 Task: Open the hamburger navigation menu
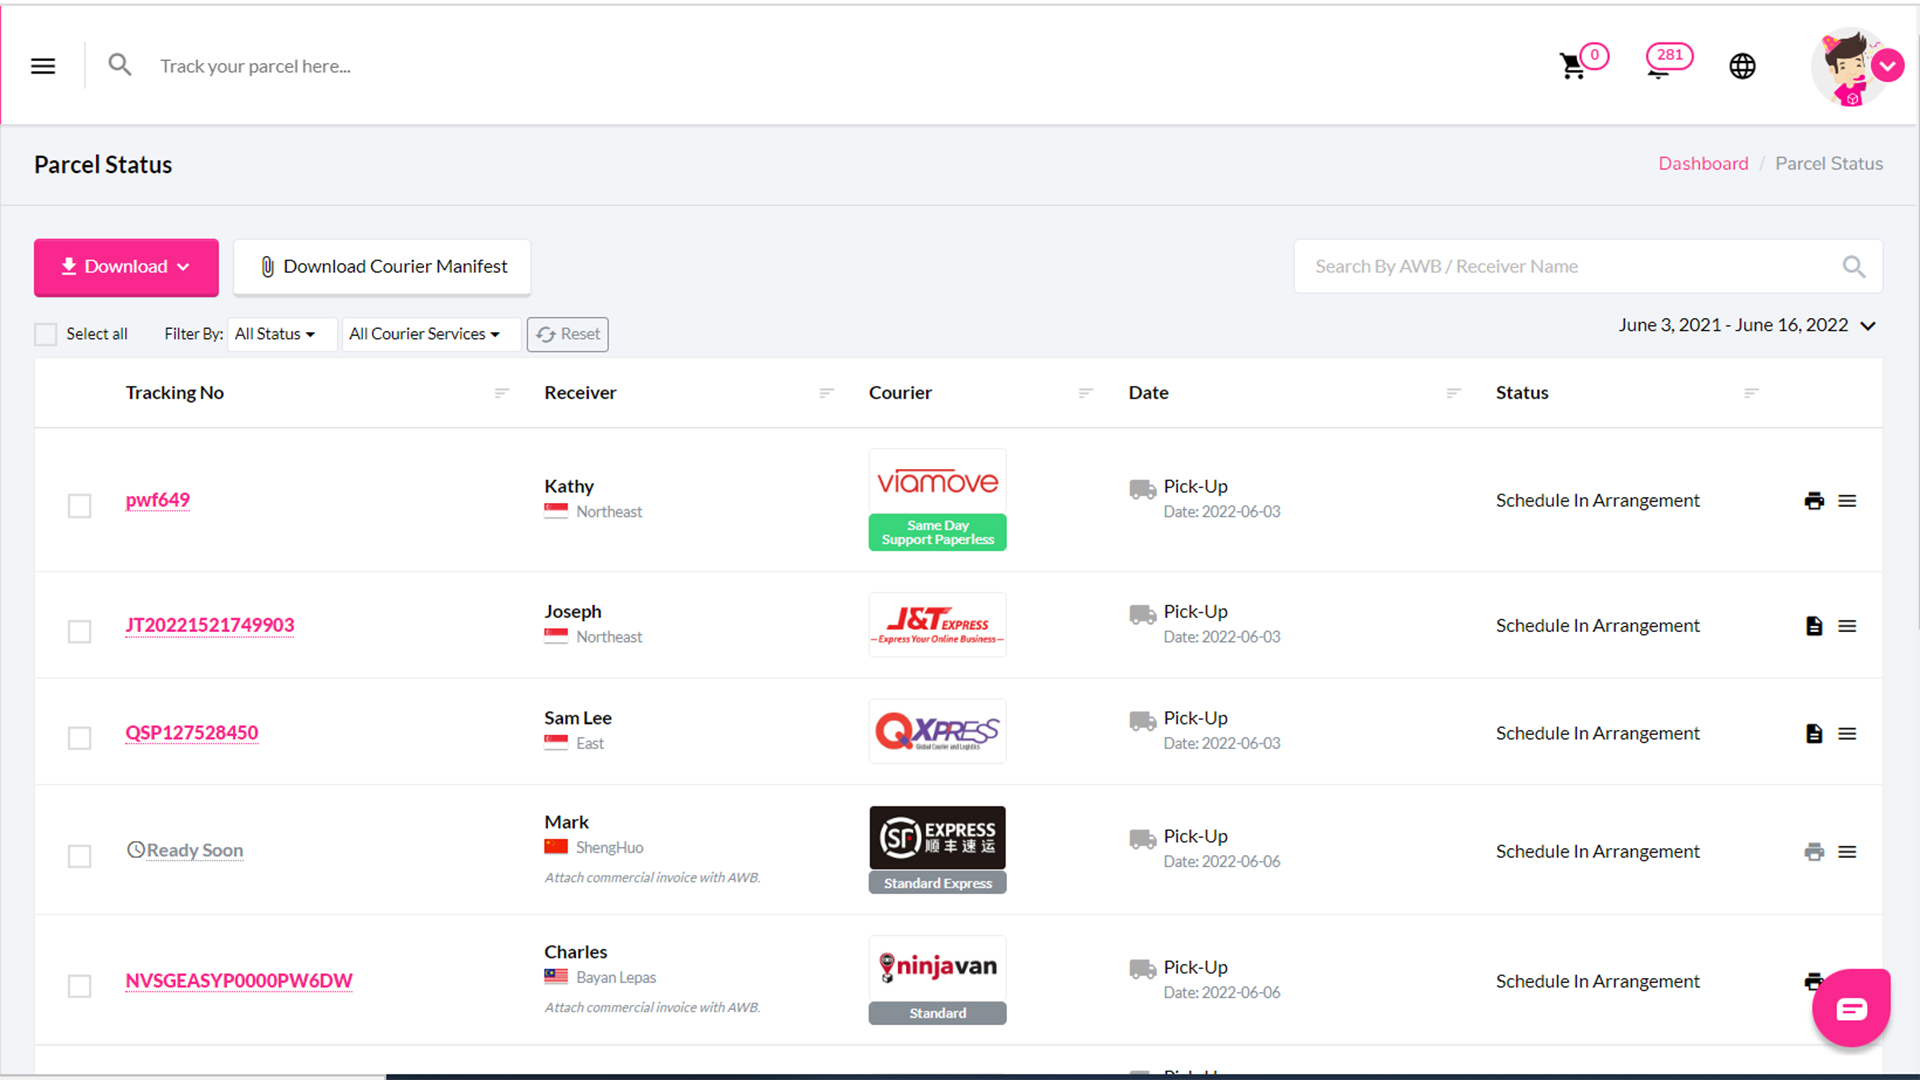click(x=43, y=66)
